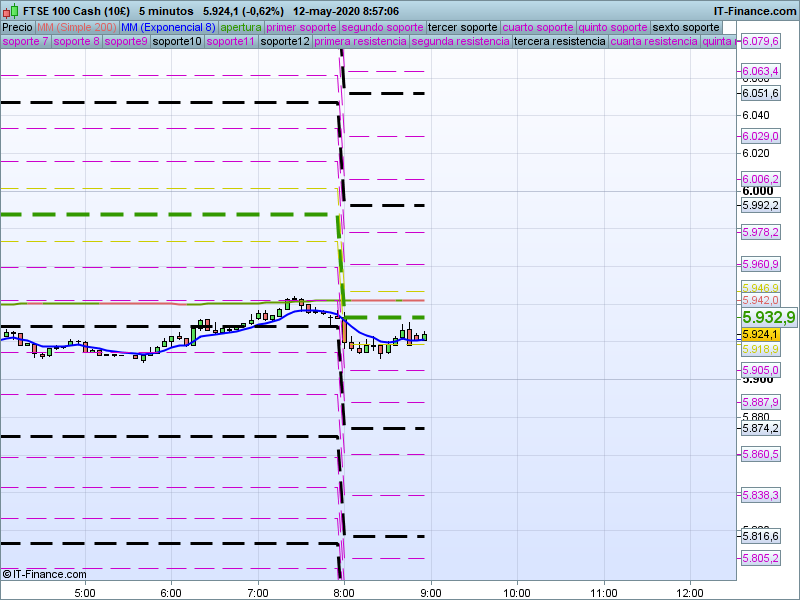
Task: Click the cuarta resistencia legend label
Action: coord(653,42)
